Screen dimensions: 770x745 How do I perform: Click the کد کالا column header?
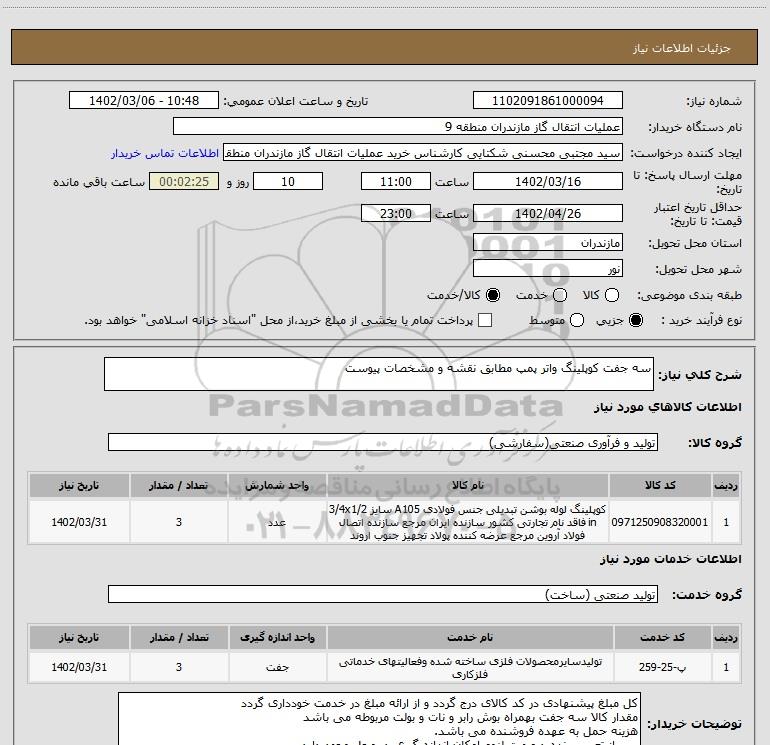point(660,486)
